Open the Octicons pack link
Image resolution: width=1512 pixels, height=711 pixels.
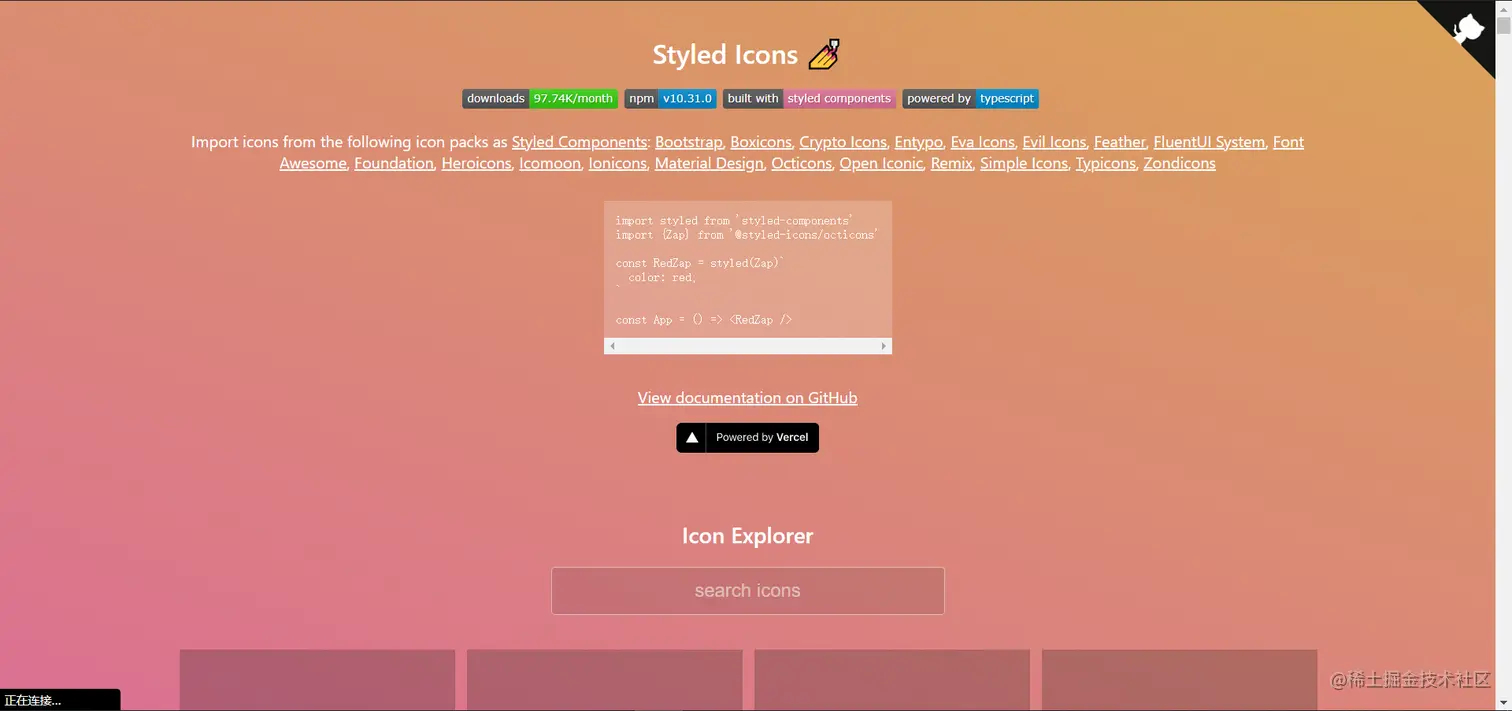801,163
